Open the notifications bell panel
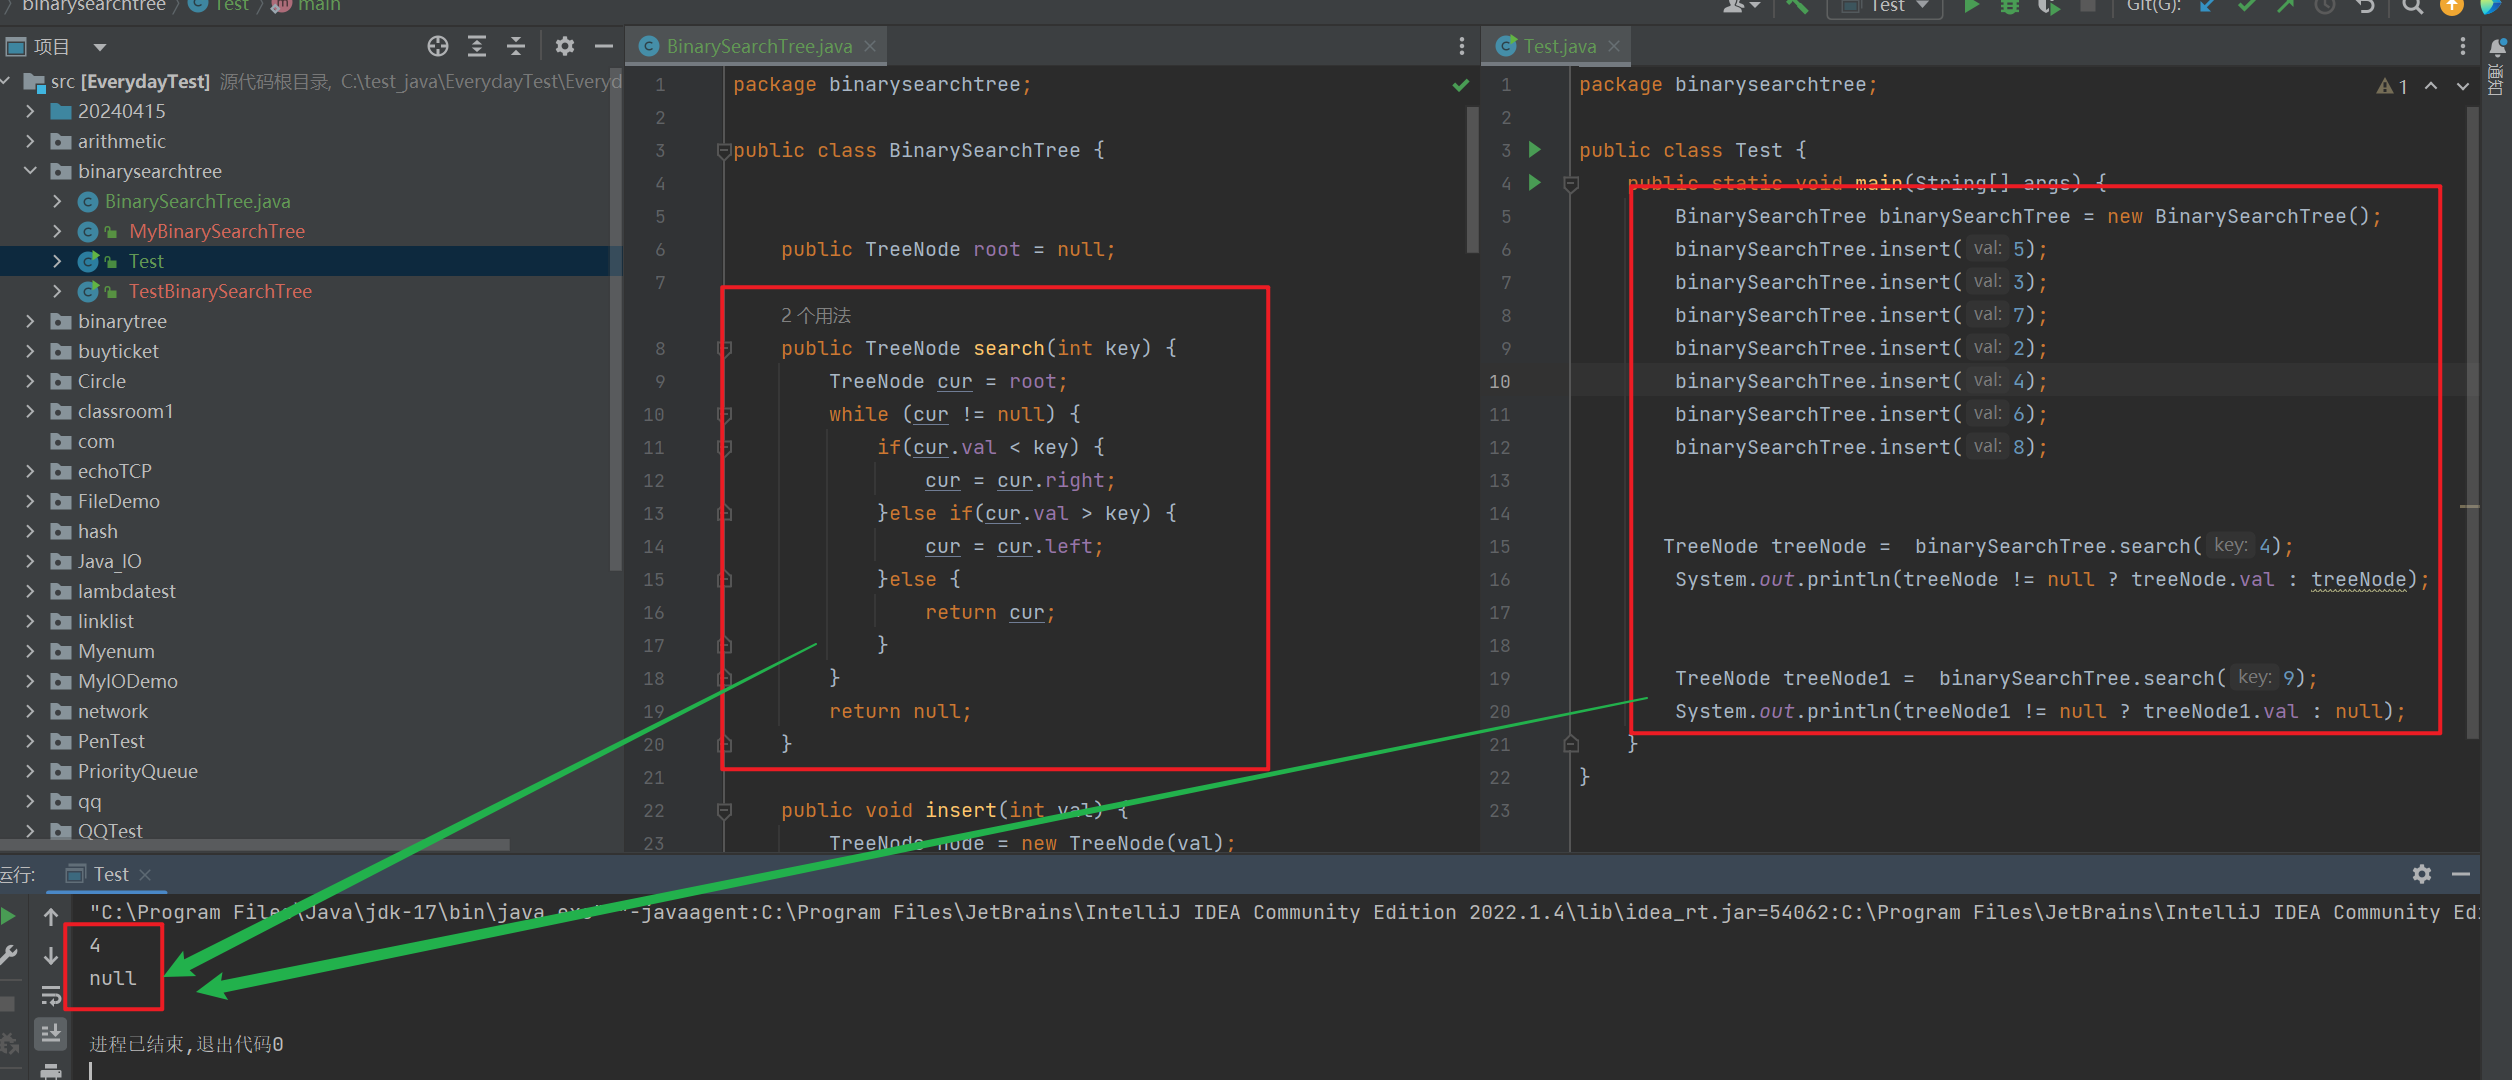This screenshot has width=2512, height=1080. pyautogui.click(x=2497, y=47)
